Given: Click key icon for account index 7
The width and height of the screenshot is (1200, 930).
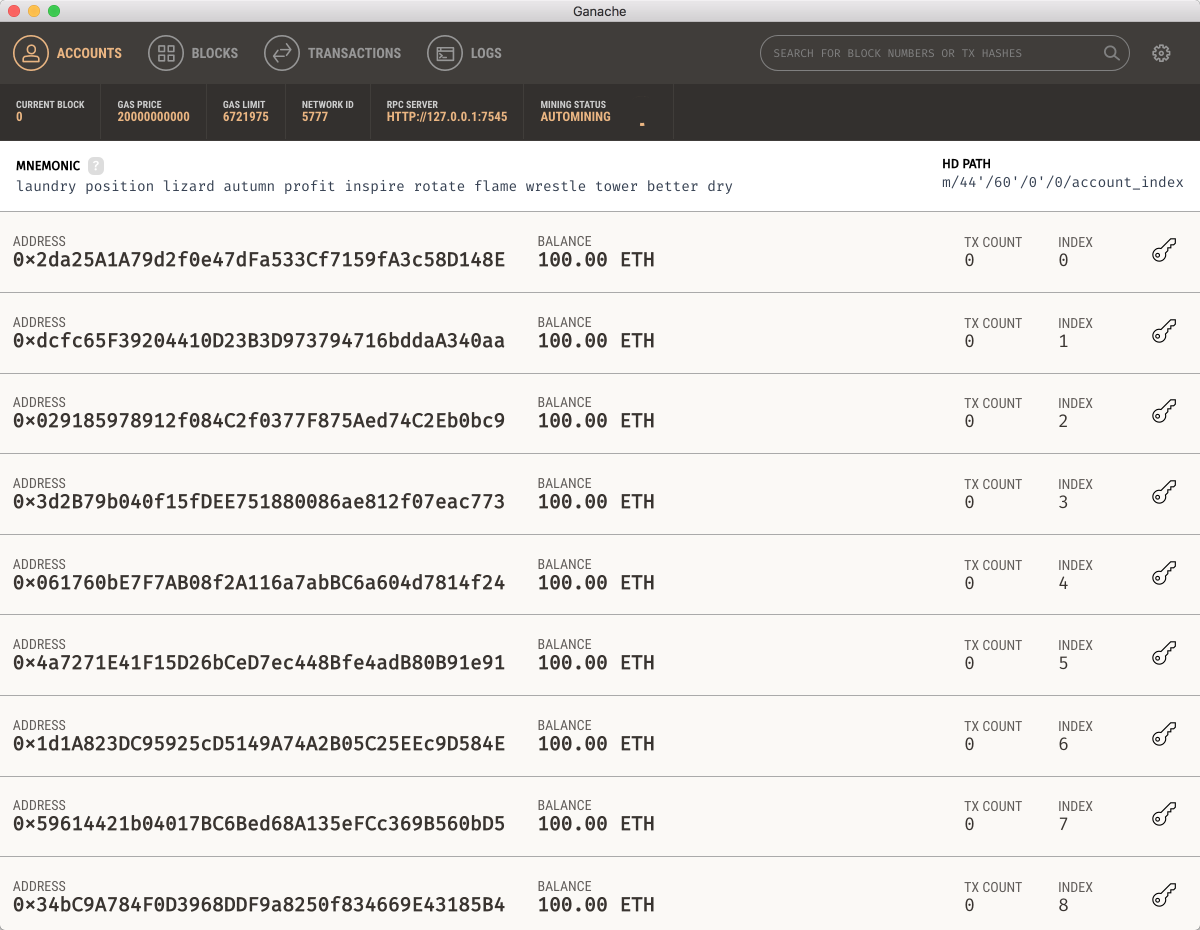Looking at the screenshot, I should 1163,815.
